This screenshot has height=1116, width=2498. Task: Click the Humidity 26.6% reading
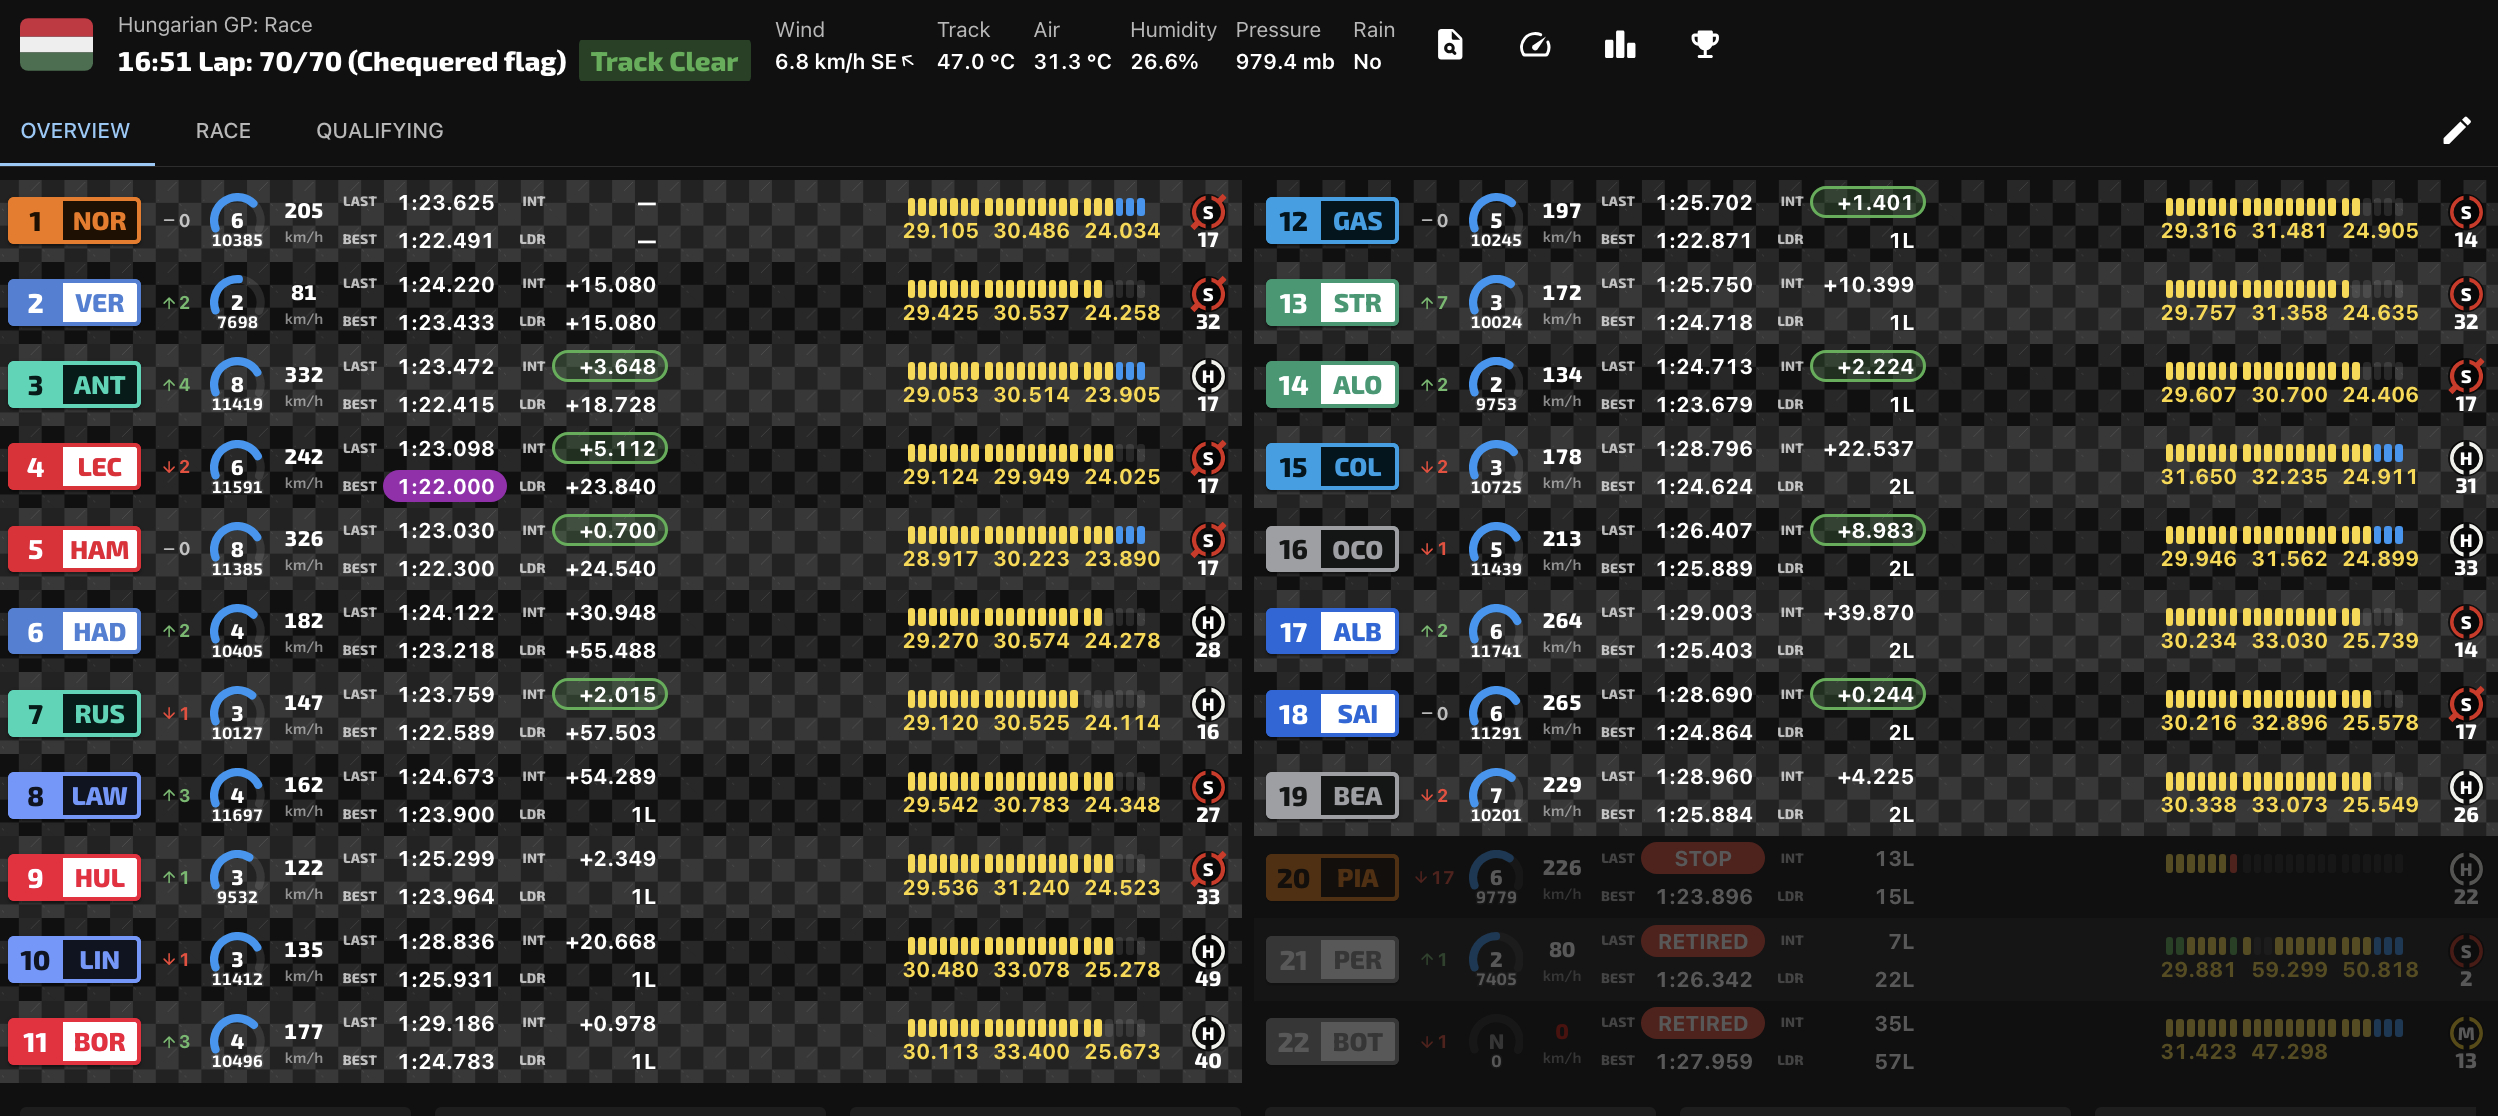1164,62
